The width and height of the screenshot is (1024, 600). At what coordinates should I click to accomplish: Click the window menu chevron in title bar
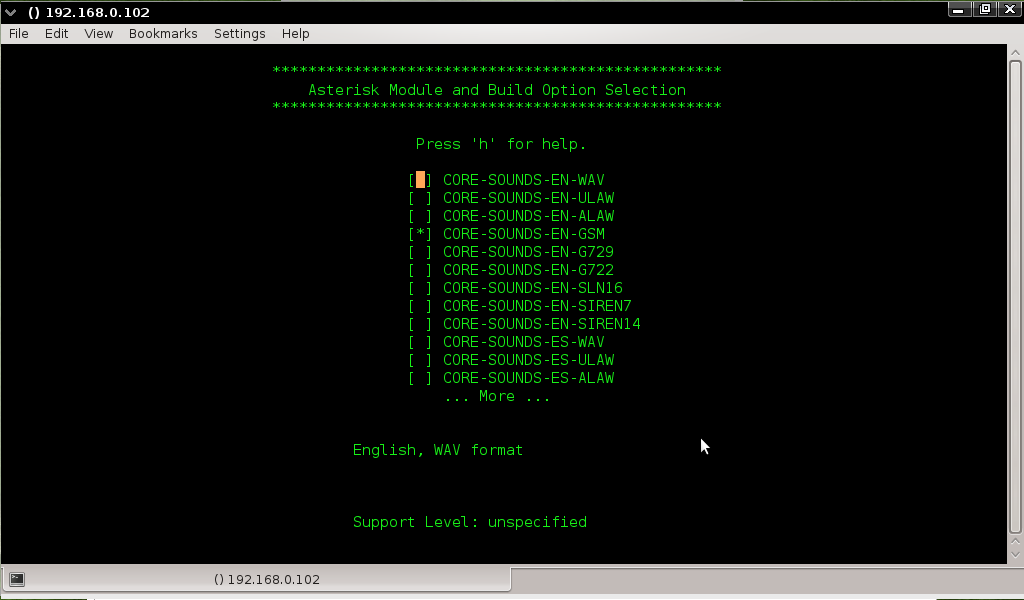[10, 12]
